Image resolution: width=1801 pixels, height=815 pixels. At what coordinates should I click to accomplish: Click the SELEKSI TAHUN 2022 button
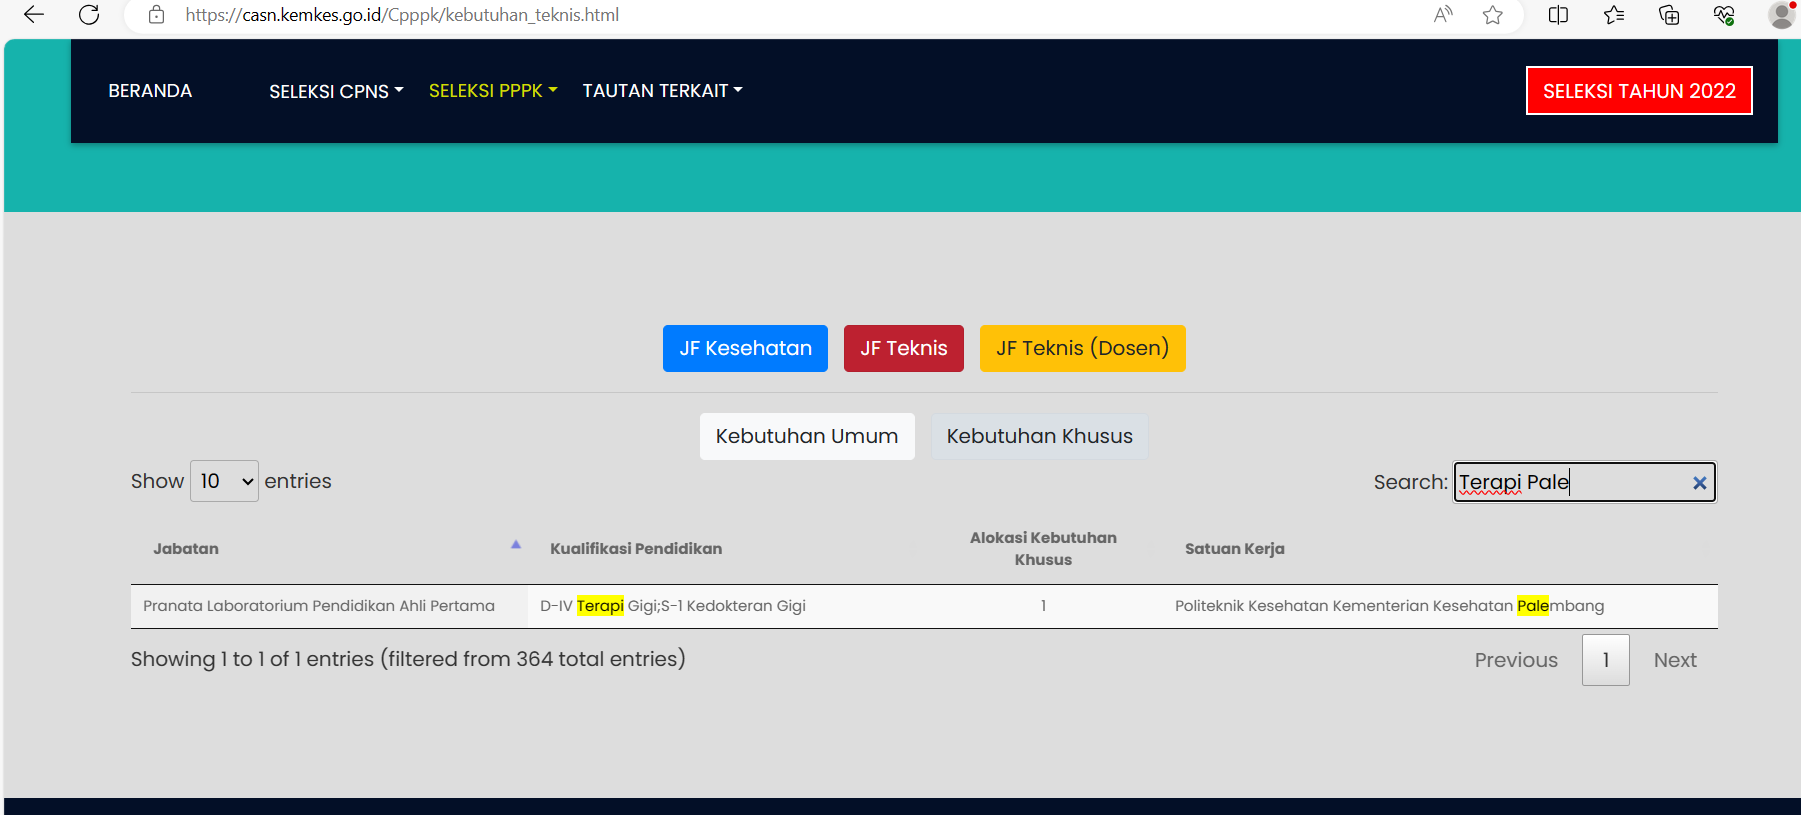(1638, 91)
